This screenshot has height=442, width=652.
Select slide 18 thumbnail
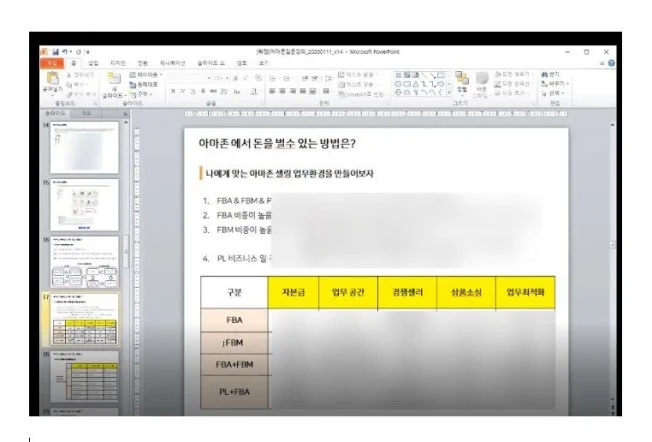(x=84, y=377)
